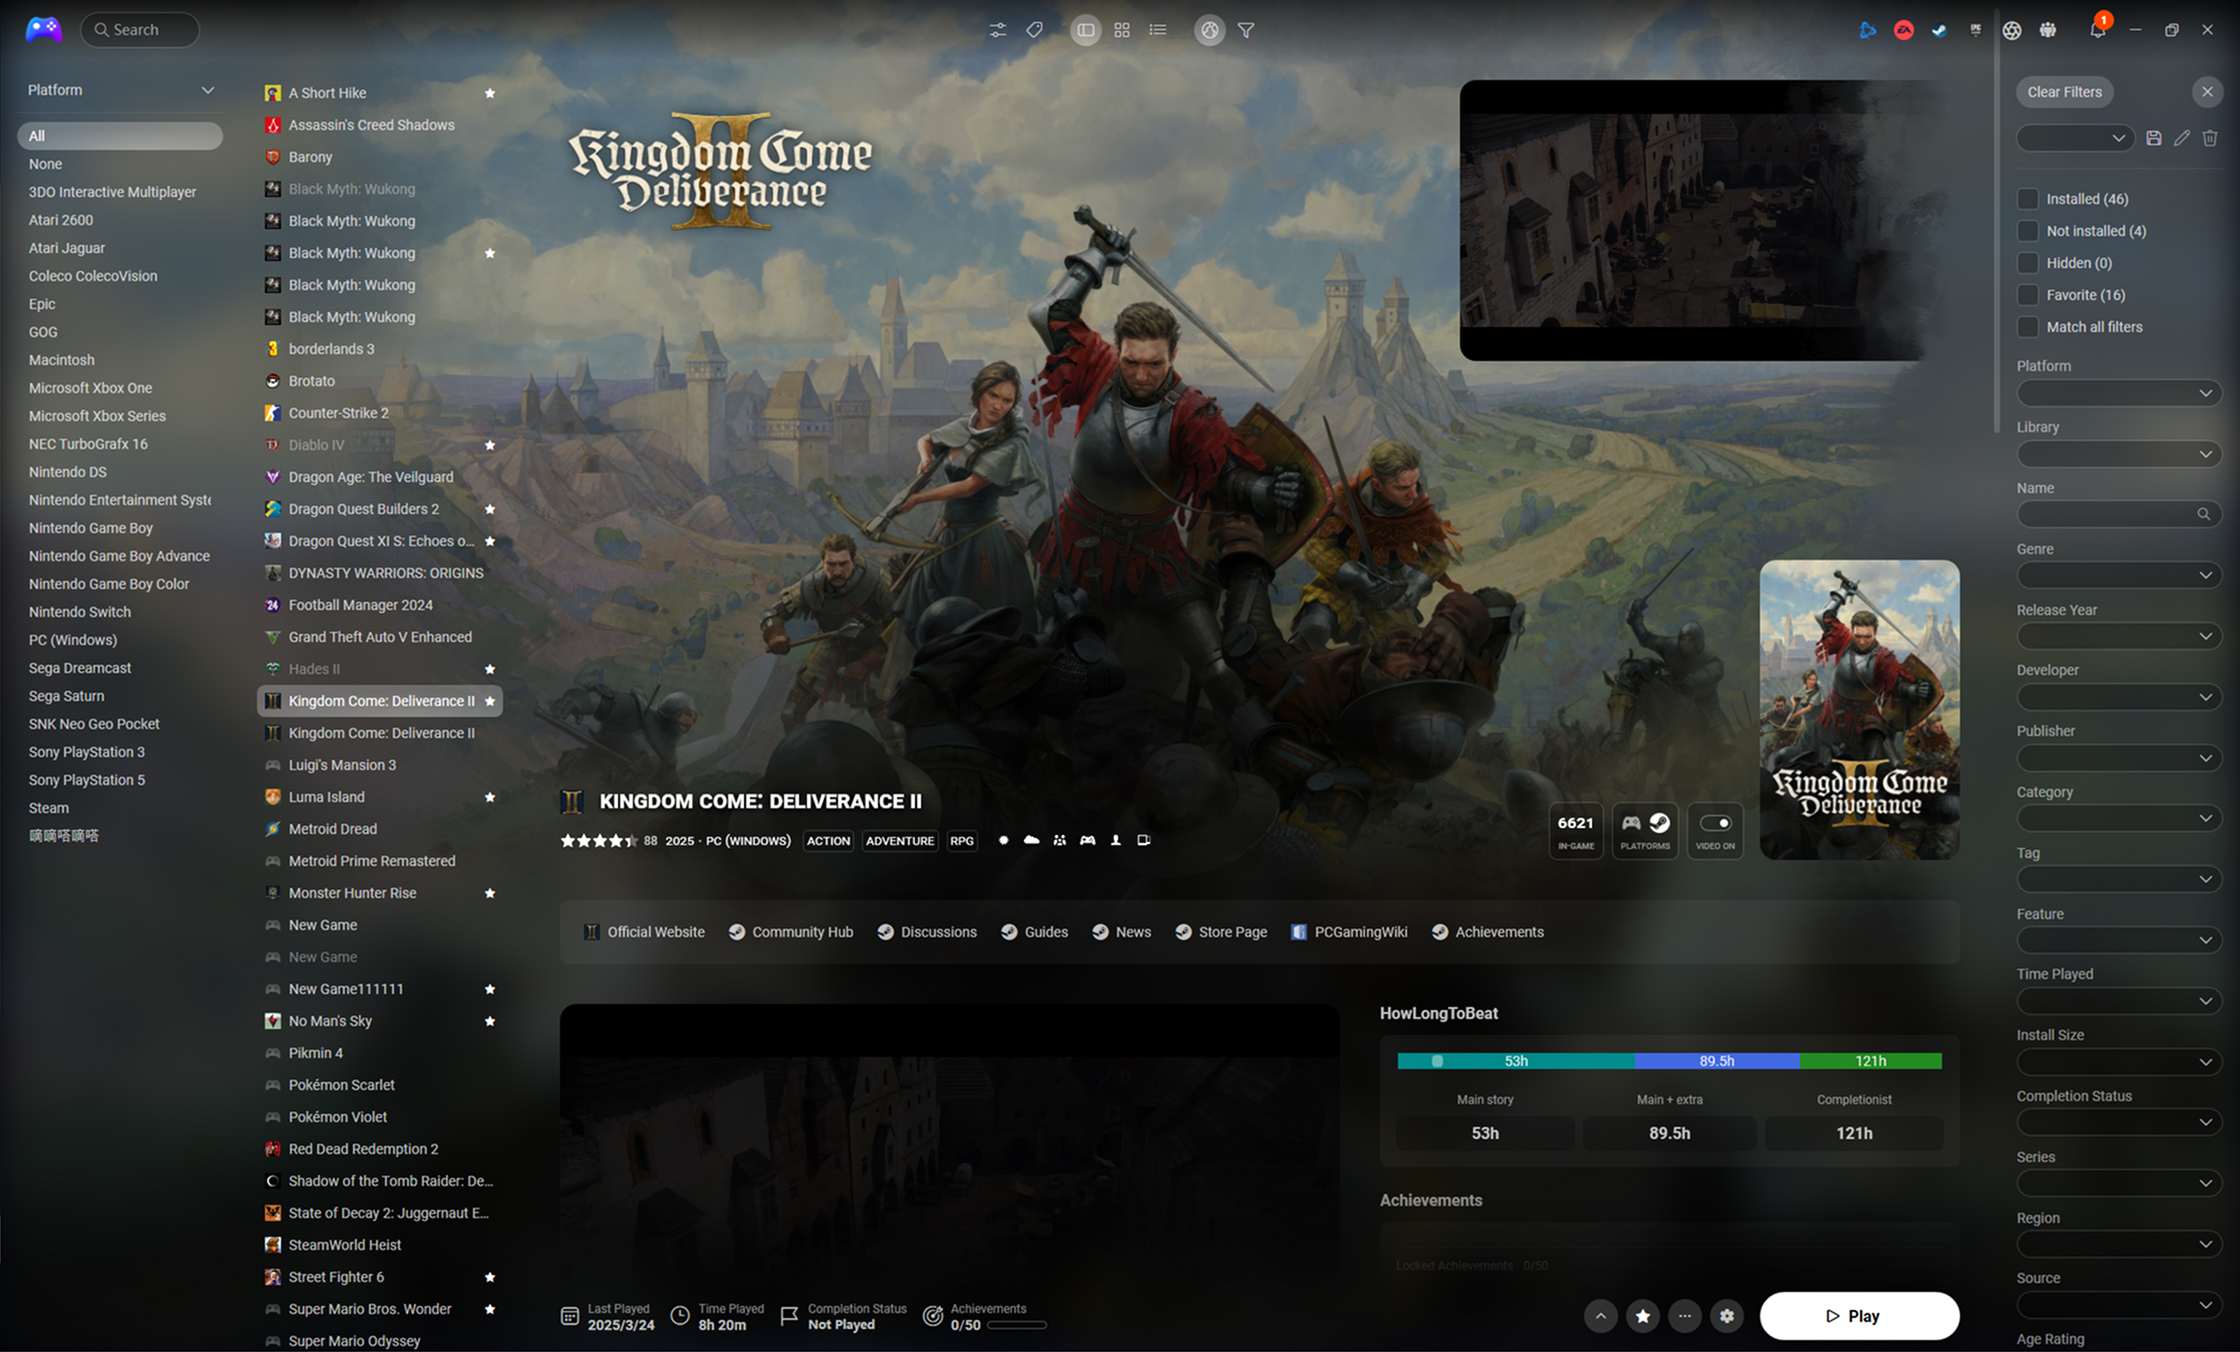Toggle favorite star beside Play button
The width and height of the screenshot is (2240, 1352).
click(1642, 1316)
